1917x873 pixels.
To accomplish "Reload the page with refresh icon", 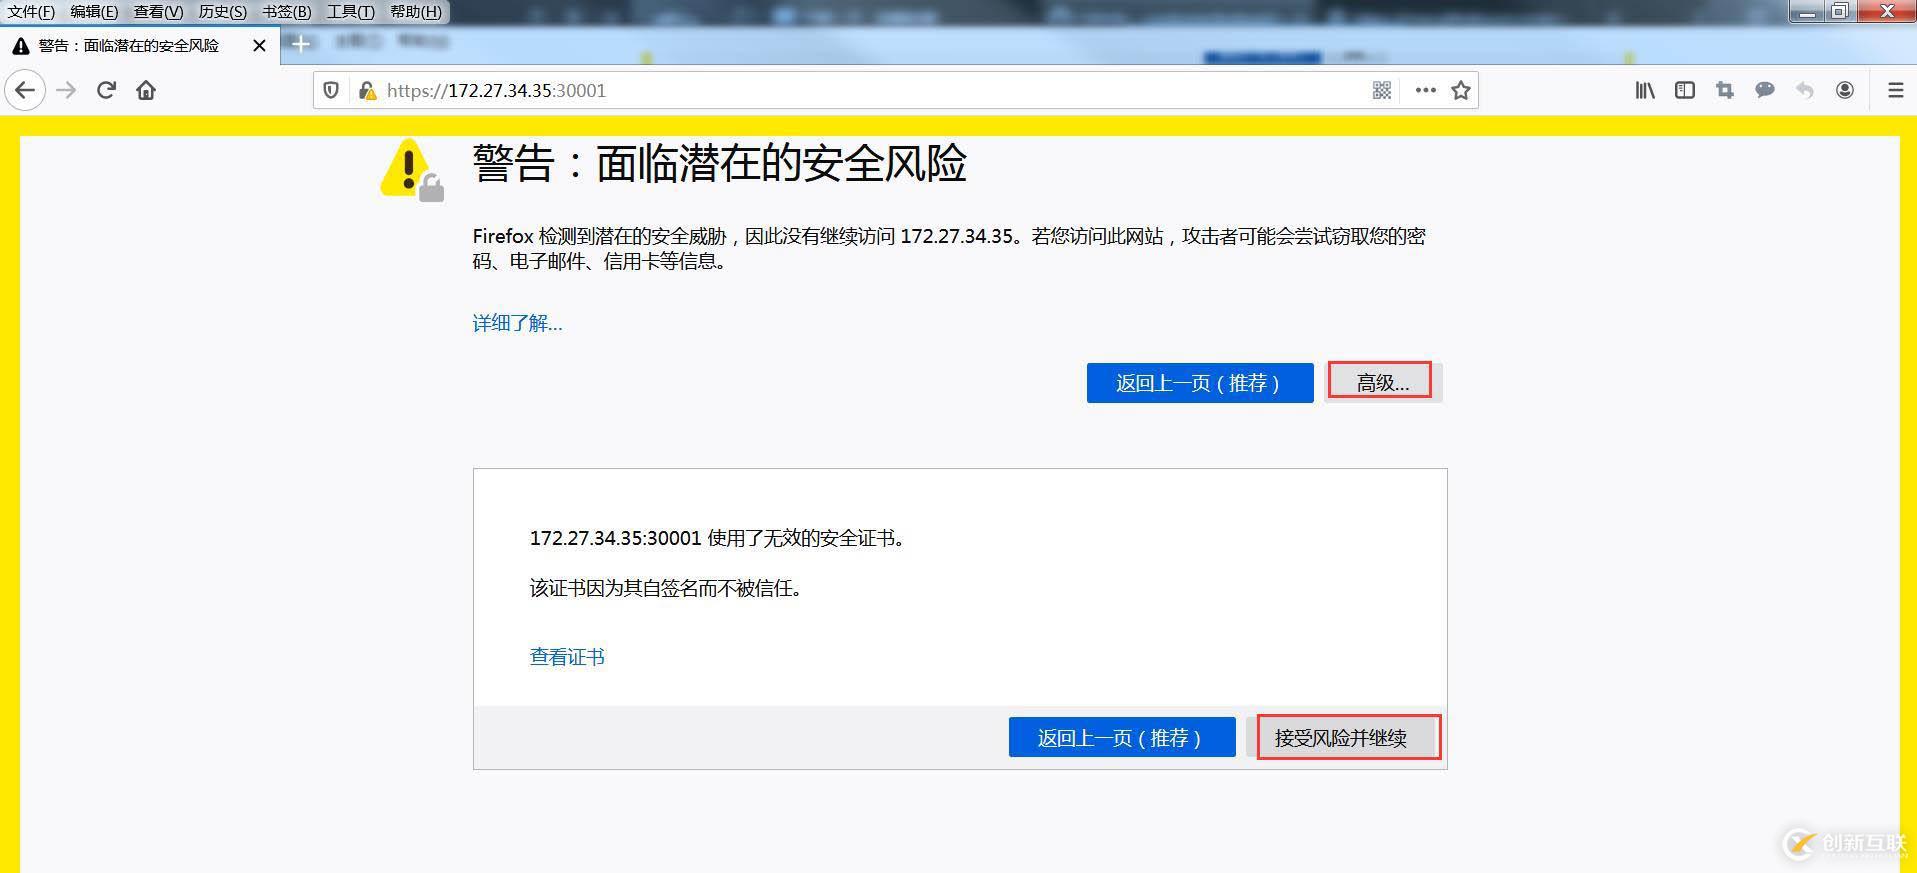I will 106,90.
